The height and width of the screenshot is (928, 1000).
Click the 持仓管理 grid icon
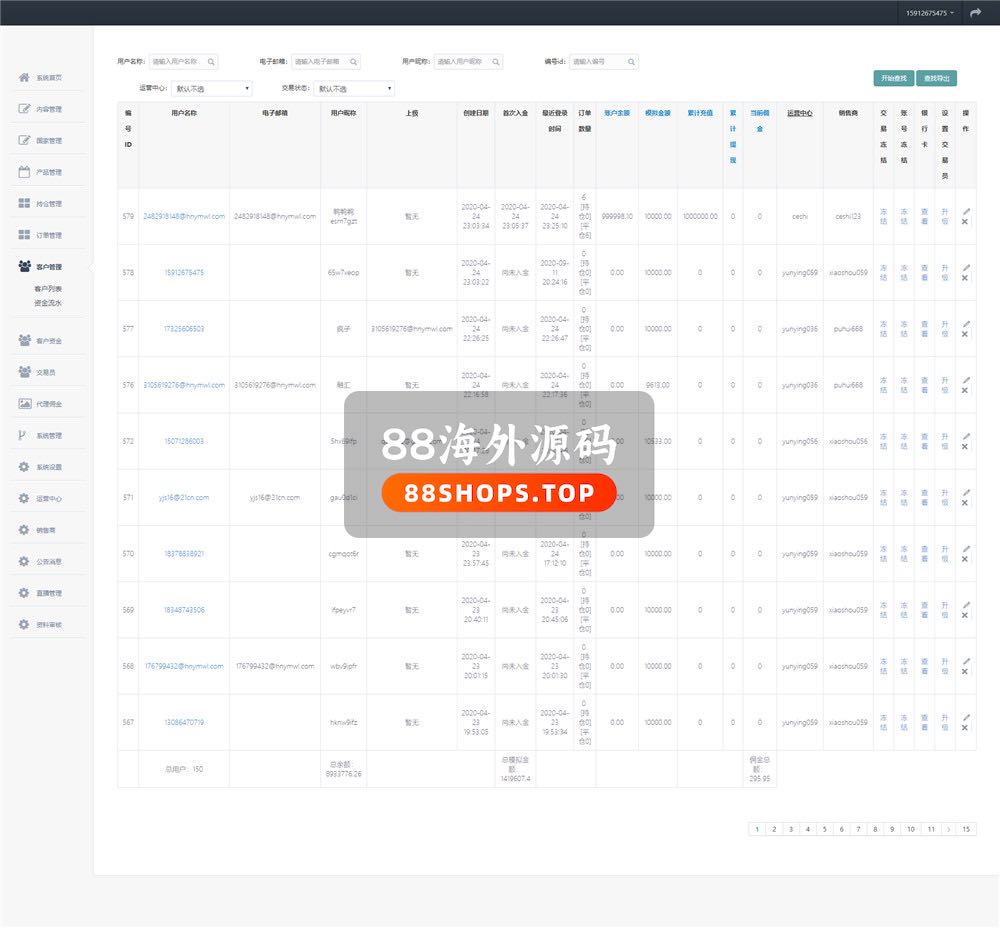coord(24,204)
